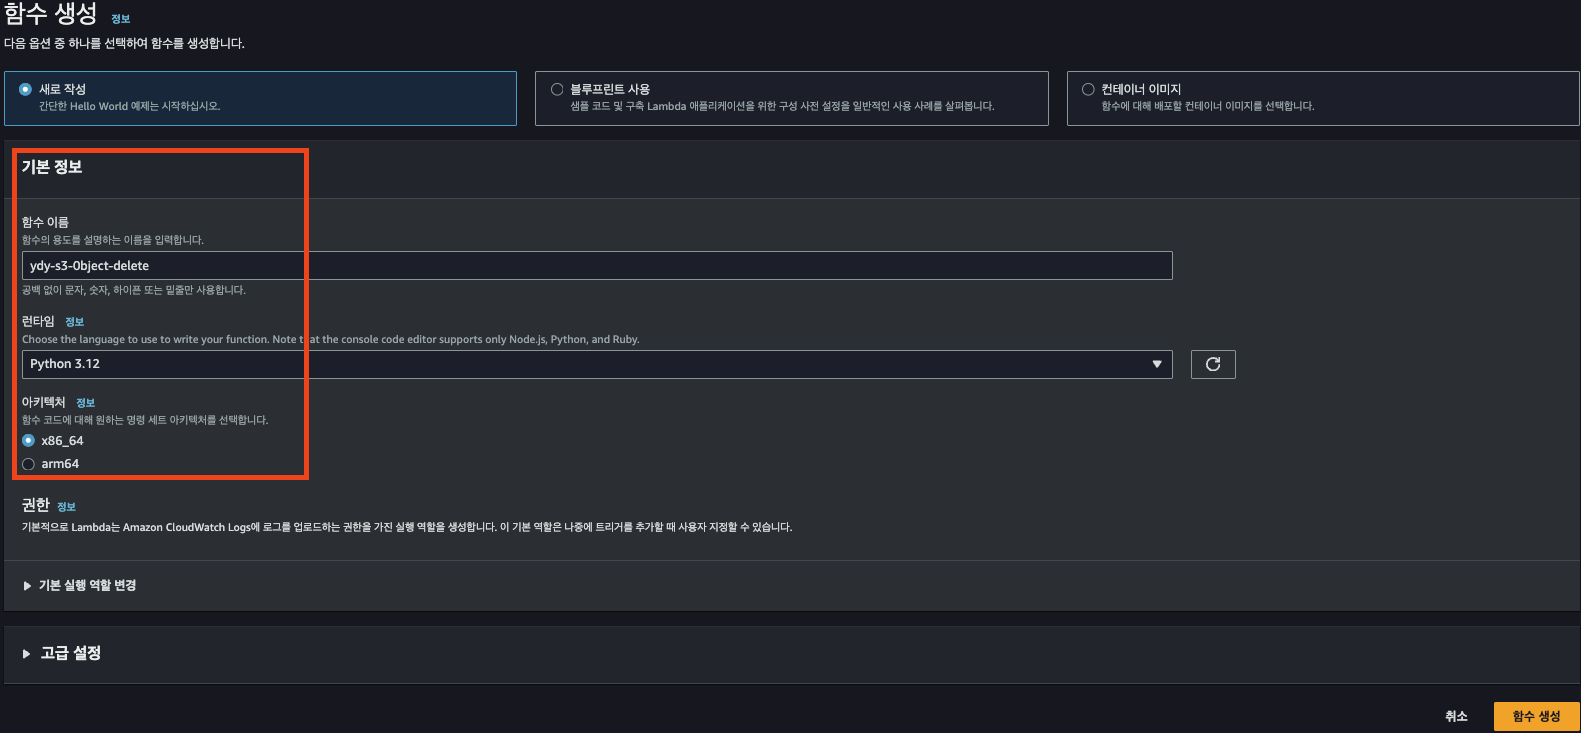Image resolution: width=1581 pixels, height=733 pixels.
Task: Expand the 고급 설정 section
Action: point(70,653)
